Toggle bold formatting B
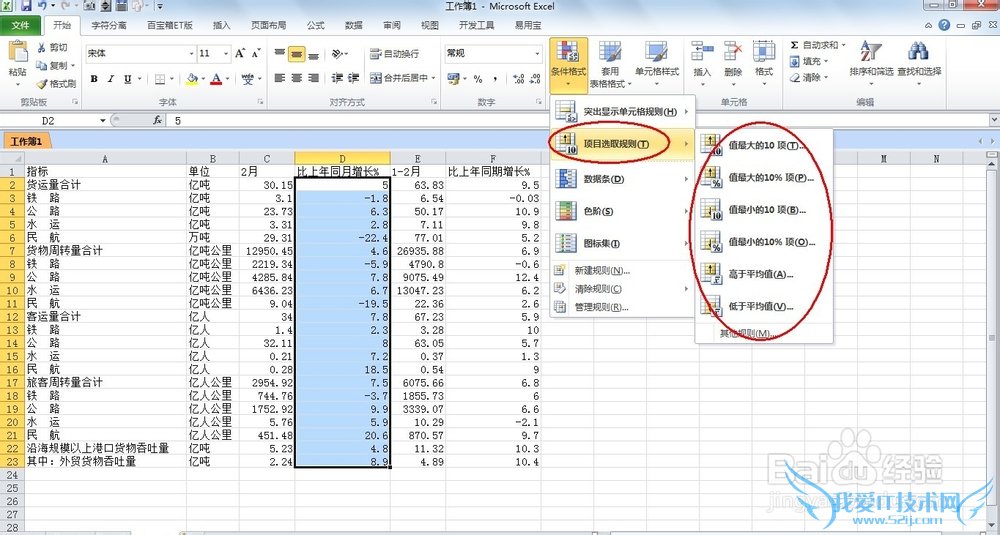The width and height of the screenshot is (1000, 535). pyautogui.click(x=94, y=78)
